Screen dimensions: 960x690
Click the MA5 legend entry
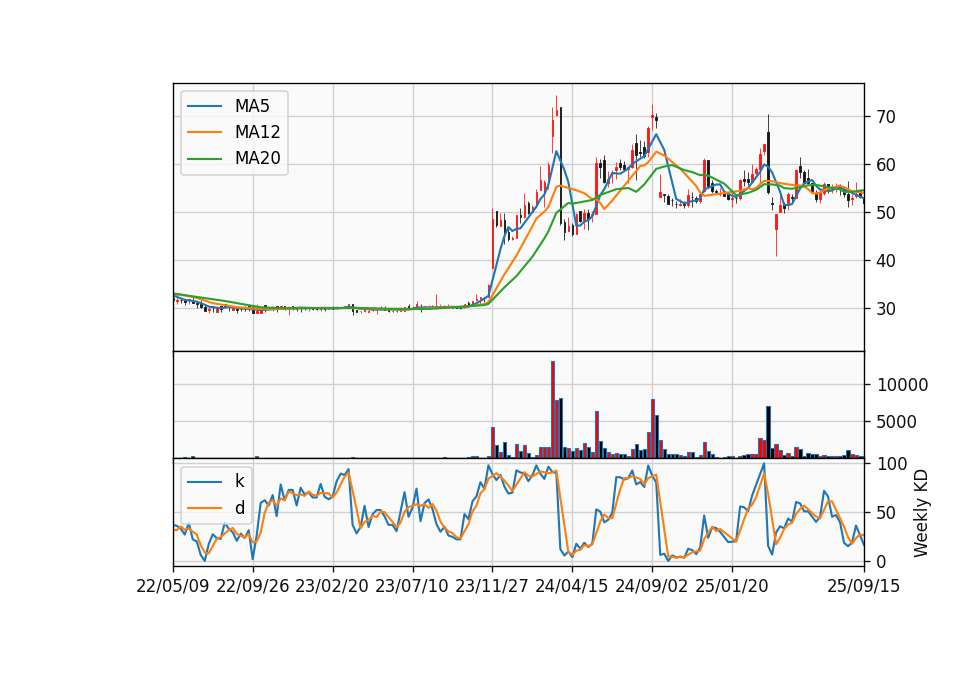click(228, 106)
